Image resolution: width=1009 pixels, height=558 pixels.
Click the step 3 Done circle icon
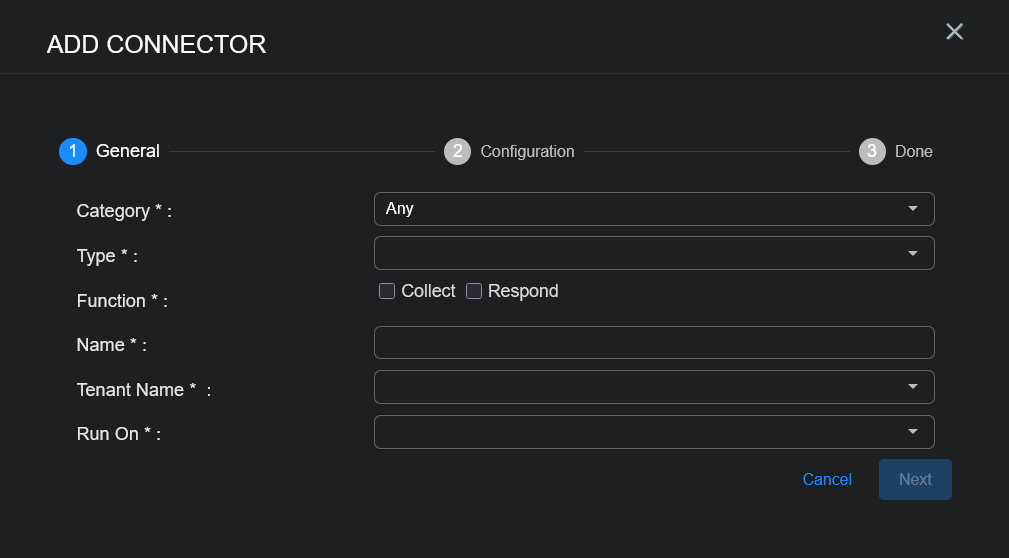[872, 151]
